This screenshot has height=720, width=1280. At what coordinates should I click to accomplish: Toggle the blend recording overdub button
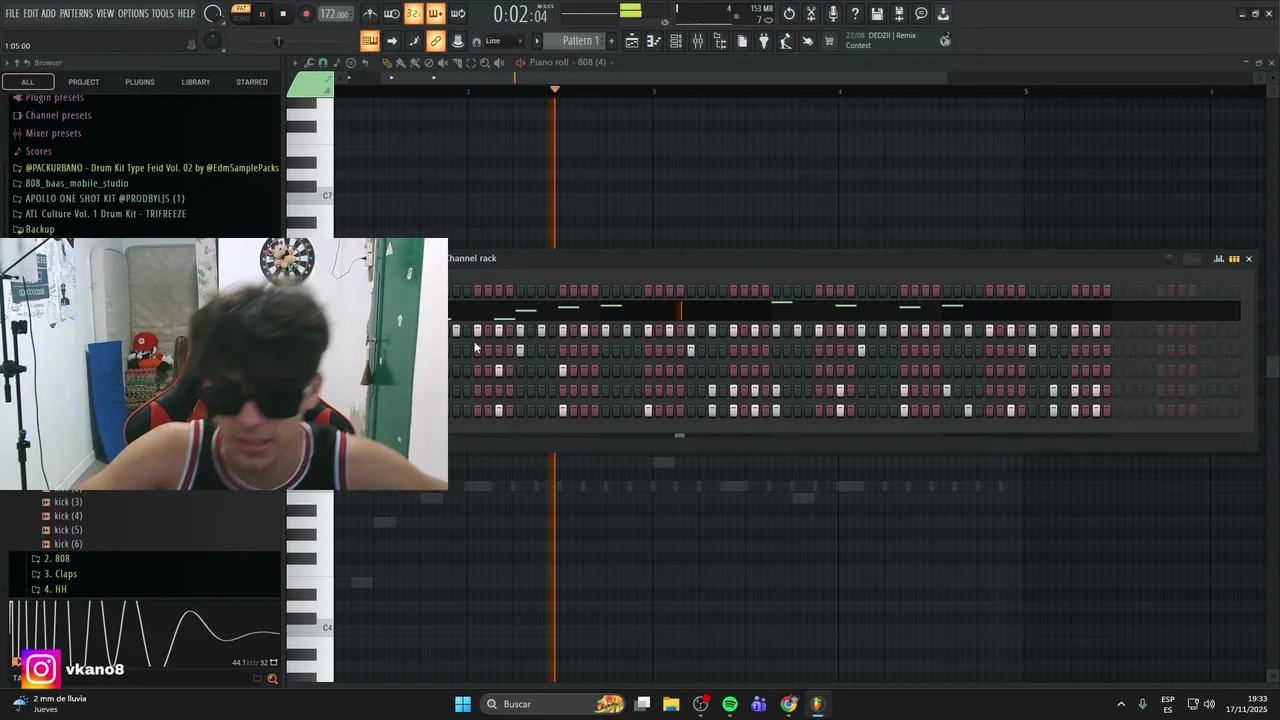tap(436, 14)
